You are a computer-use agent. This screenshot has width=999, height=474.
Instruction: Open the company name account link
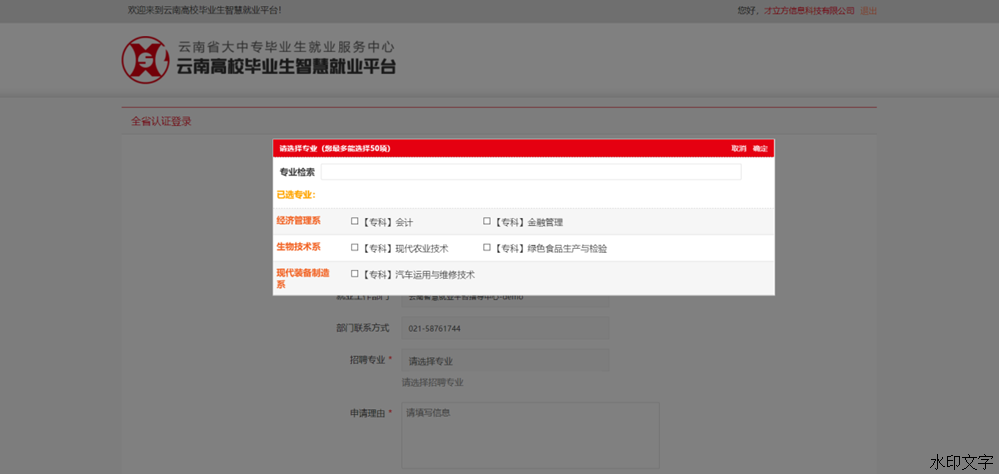tap(809, 11)
